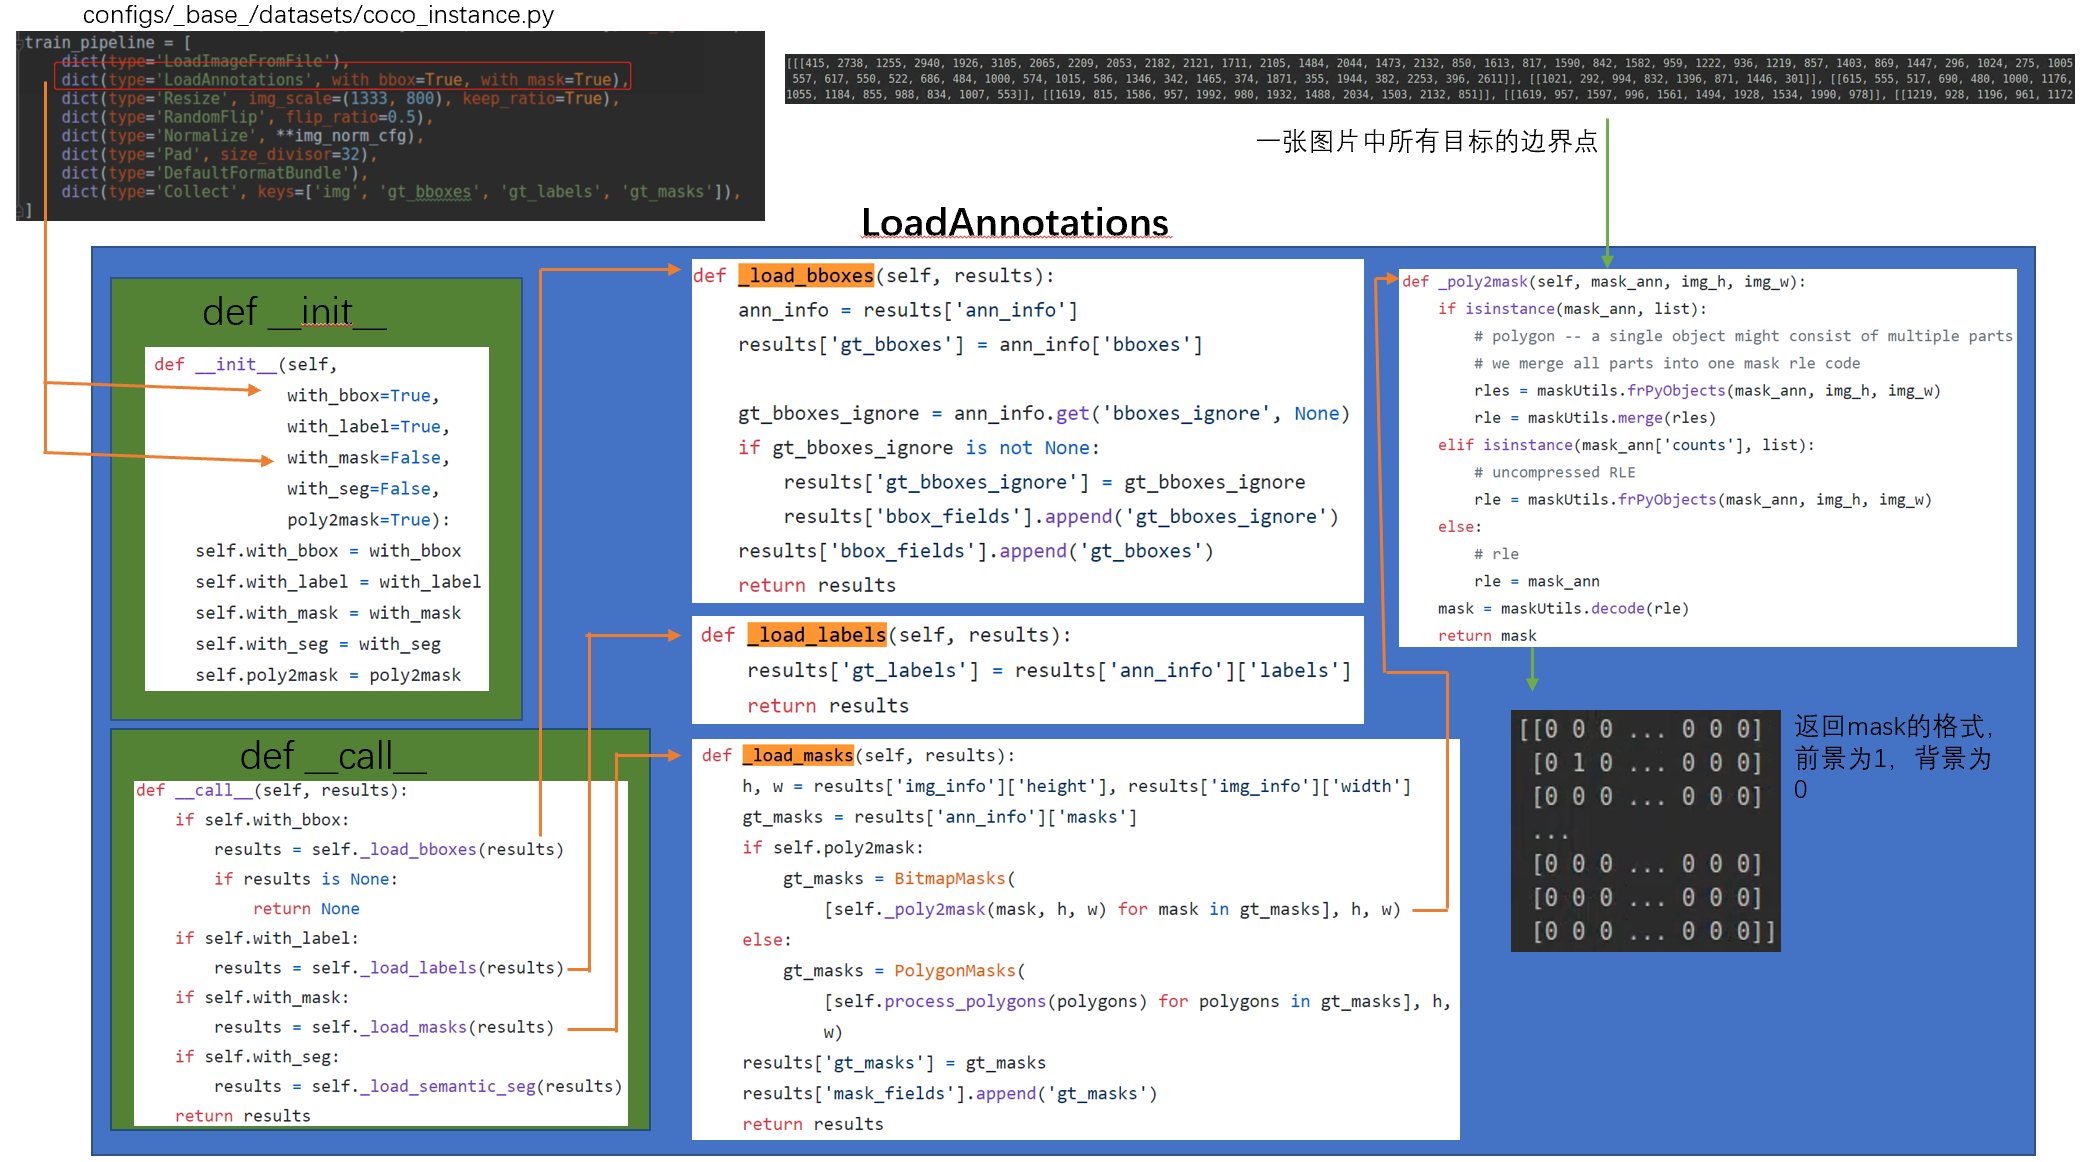Click the _poly2mask function definition line
2086x1162 pixels.
tap(1603, 282)
